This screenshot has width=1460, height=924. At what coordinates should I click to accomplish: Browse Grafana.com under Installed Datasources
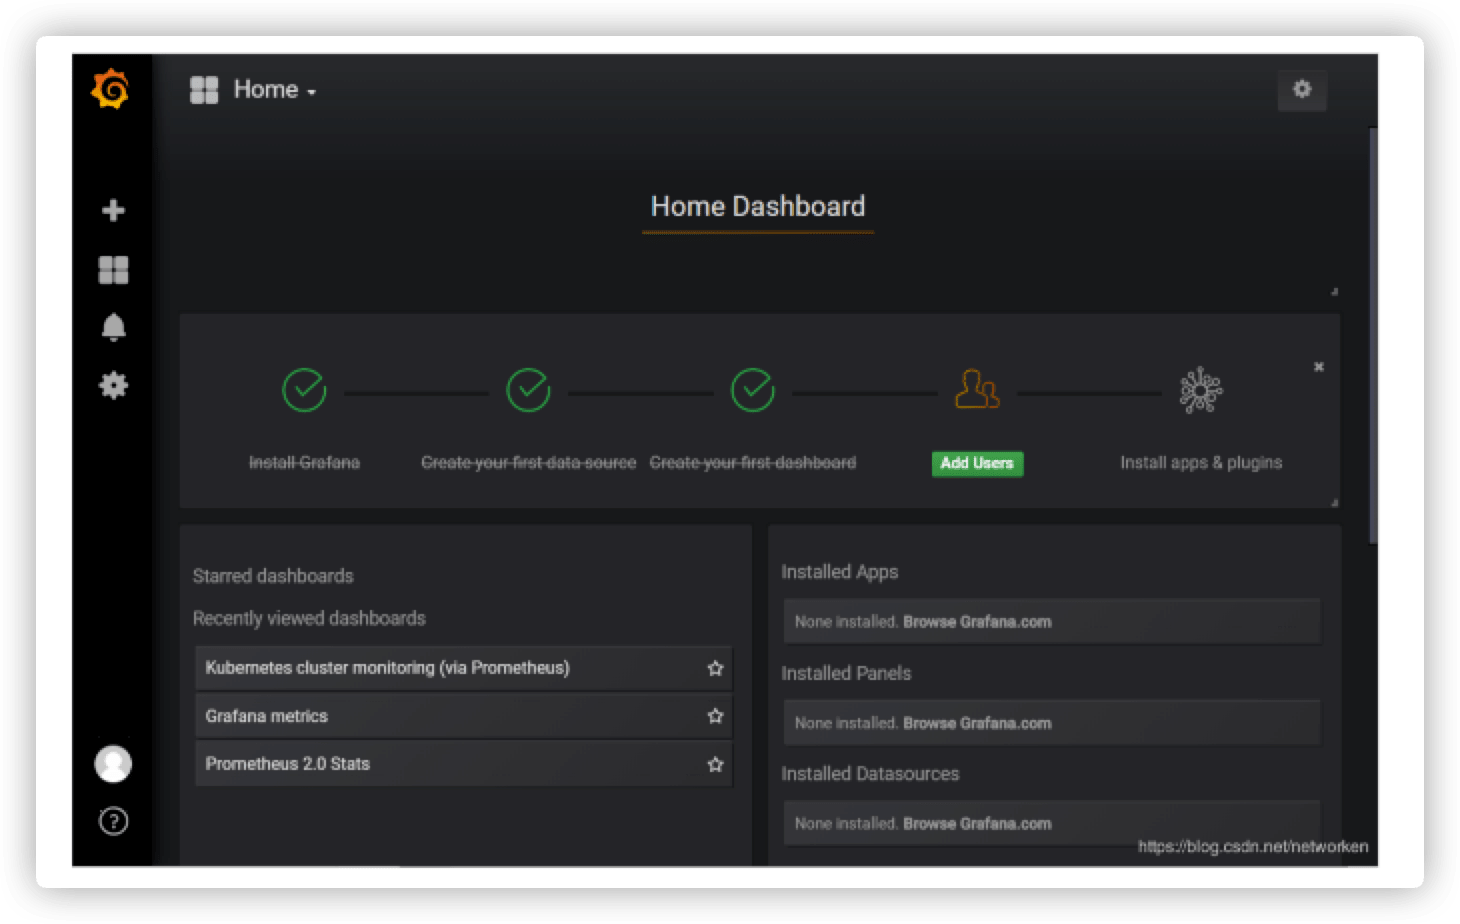pos(977,824)
